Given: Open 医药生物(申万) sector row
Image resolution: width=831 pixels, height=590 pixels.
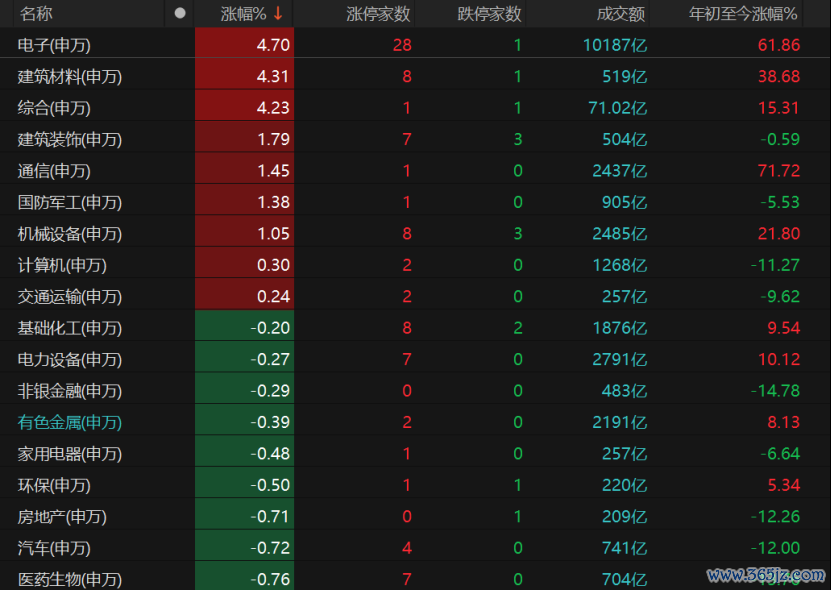Looking at the screenshot, I should [416, 578].
